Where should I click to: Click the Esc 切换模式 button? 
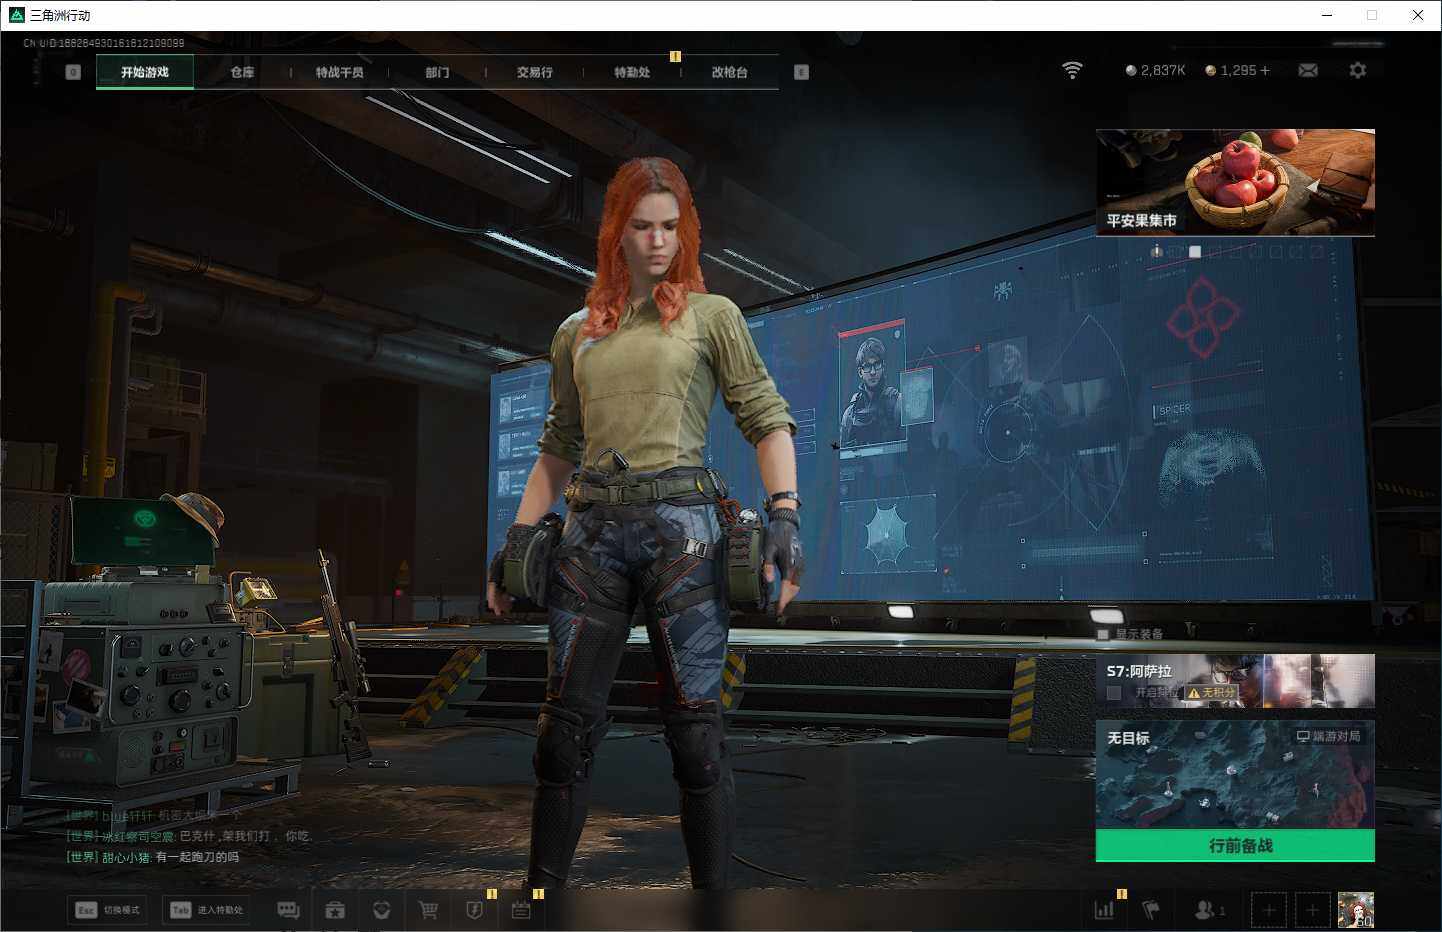(108, 910)
